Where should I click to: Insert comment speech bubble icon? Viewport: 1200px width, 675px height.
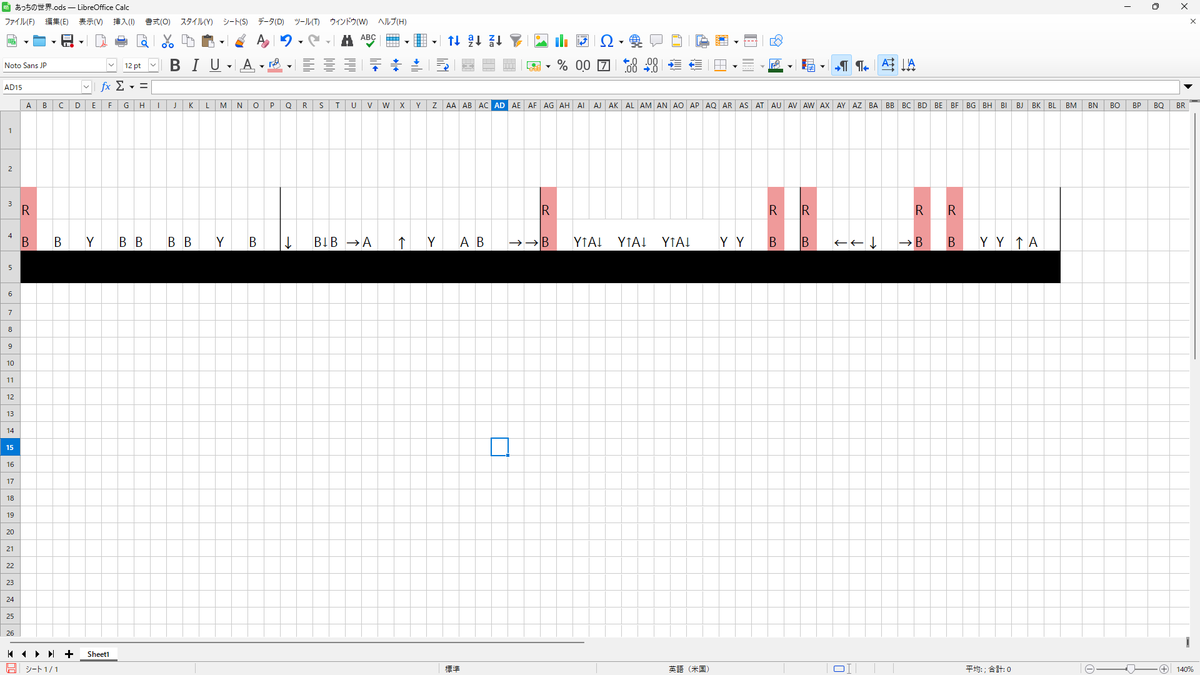tap(657, 41)
